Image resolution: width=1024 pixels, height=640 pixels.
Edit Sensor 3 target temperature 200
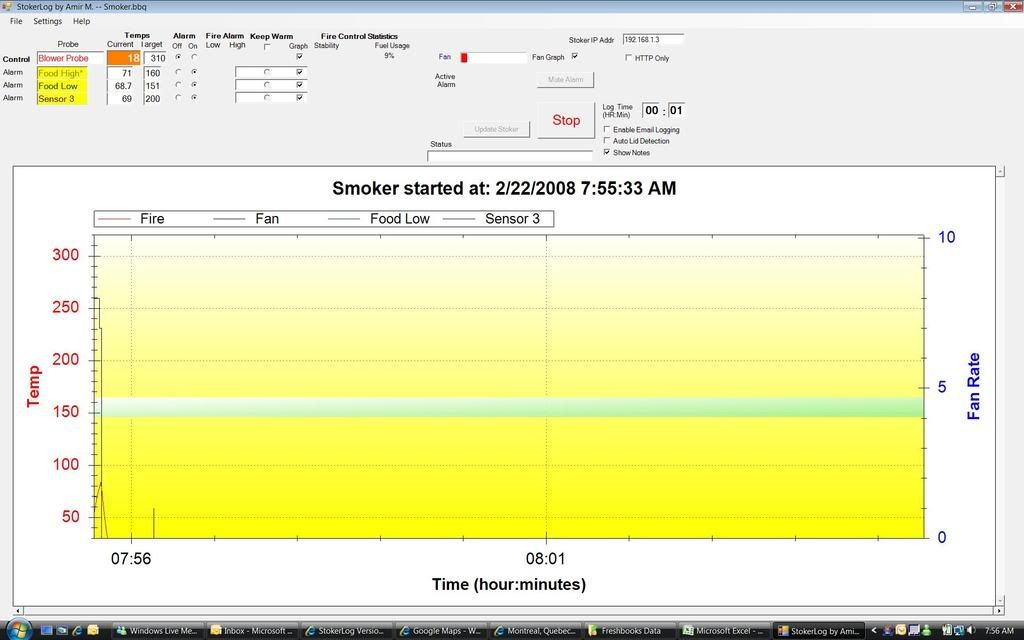[x=153, y=99]
